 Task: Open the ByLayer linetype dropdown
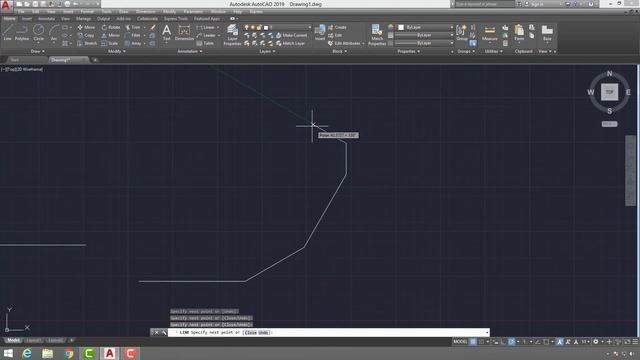click(424, 43)
